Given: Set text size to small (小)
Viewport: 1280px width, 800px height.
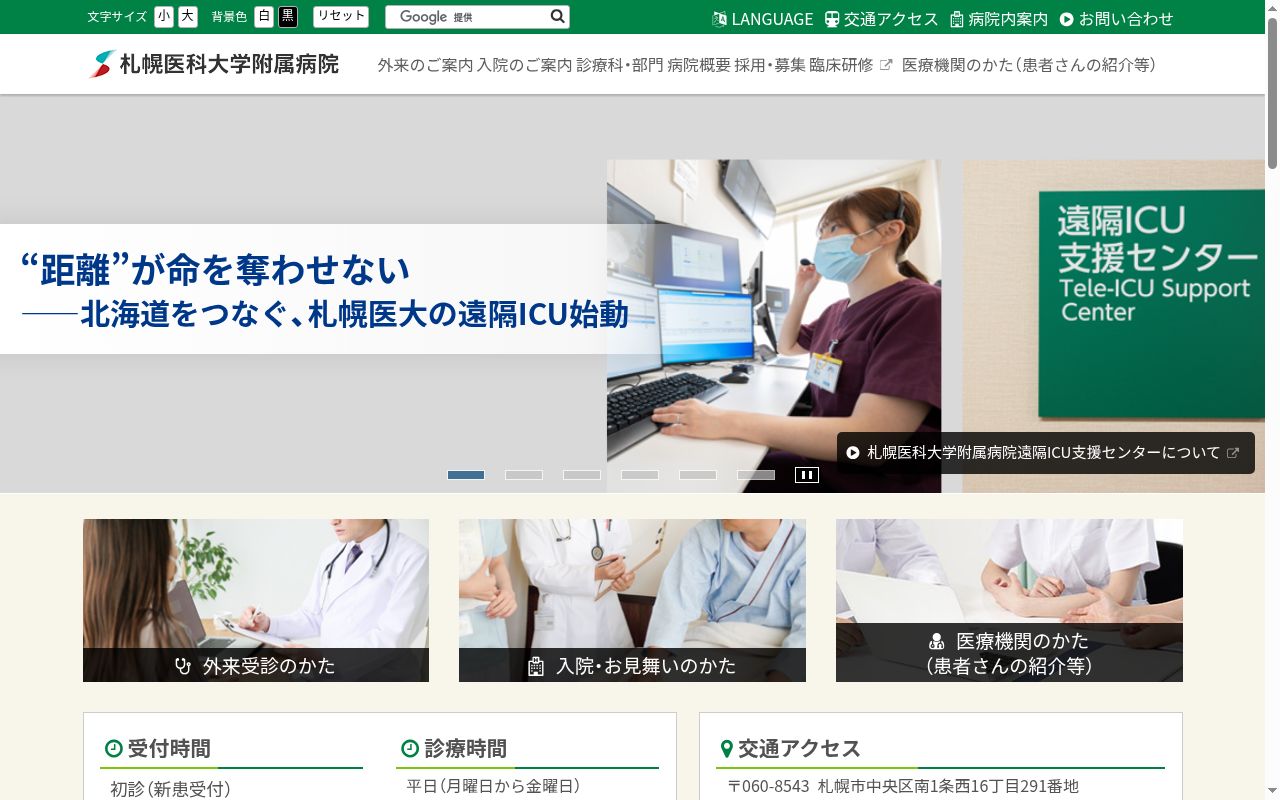Looking at the screenshot, I should point(164,17).
